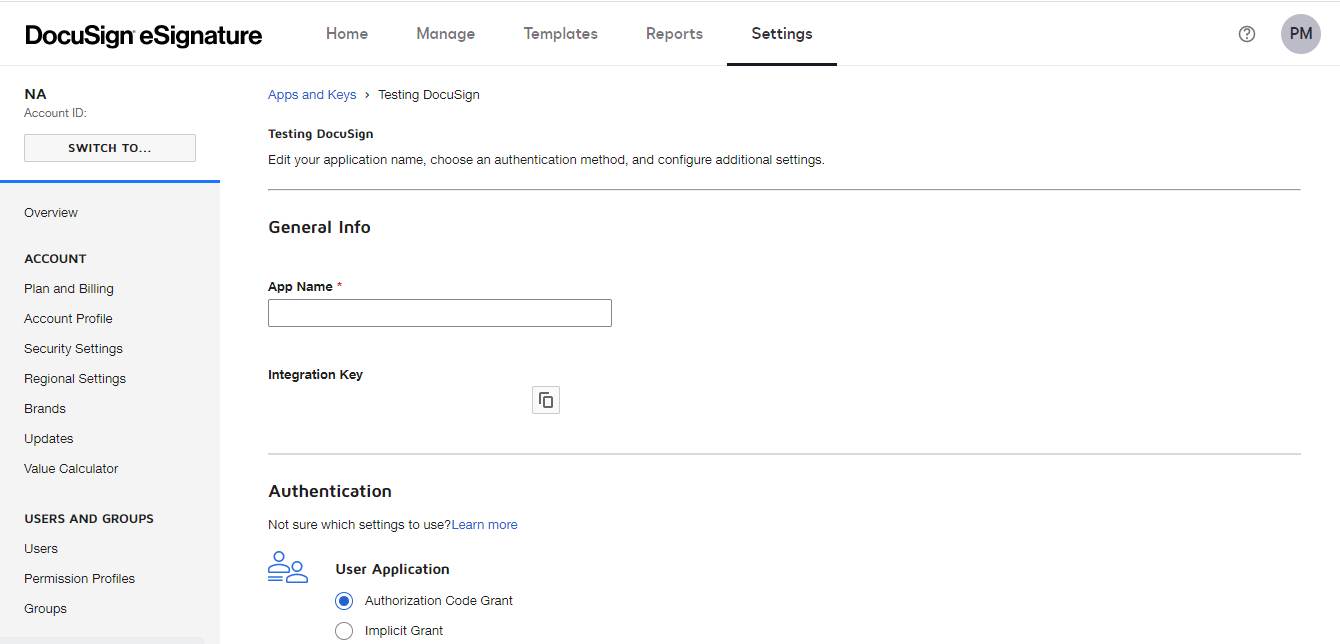Click the Integration Key label
The image size is (1340, 644).
click(315, 375)
